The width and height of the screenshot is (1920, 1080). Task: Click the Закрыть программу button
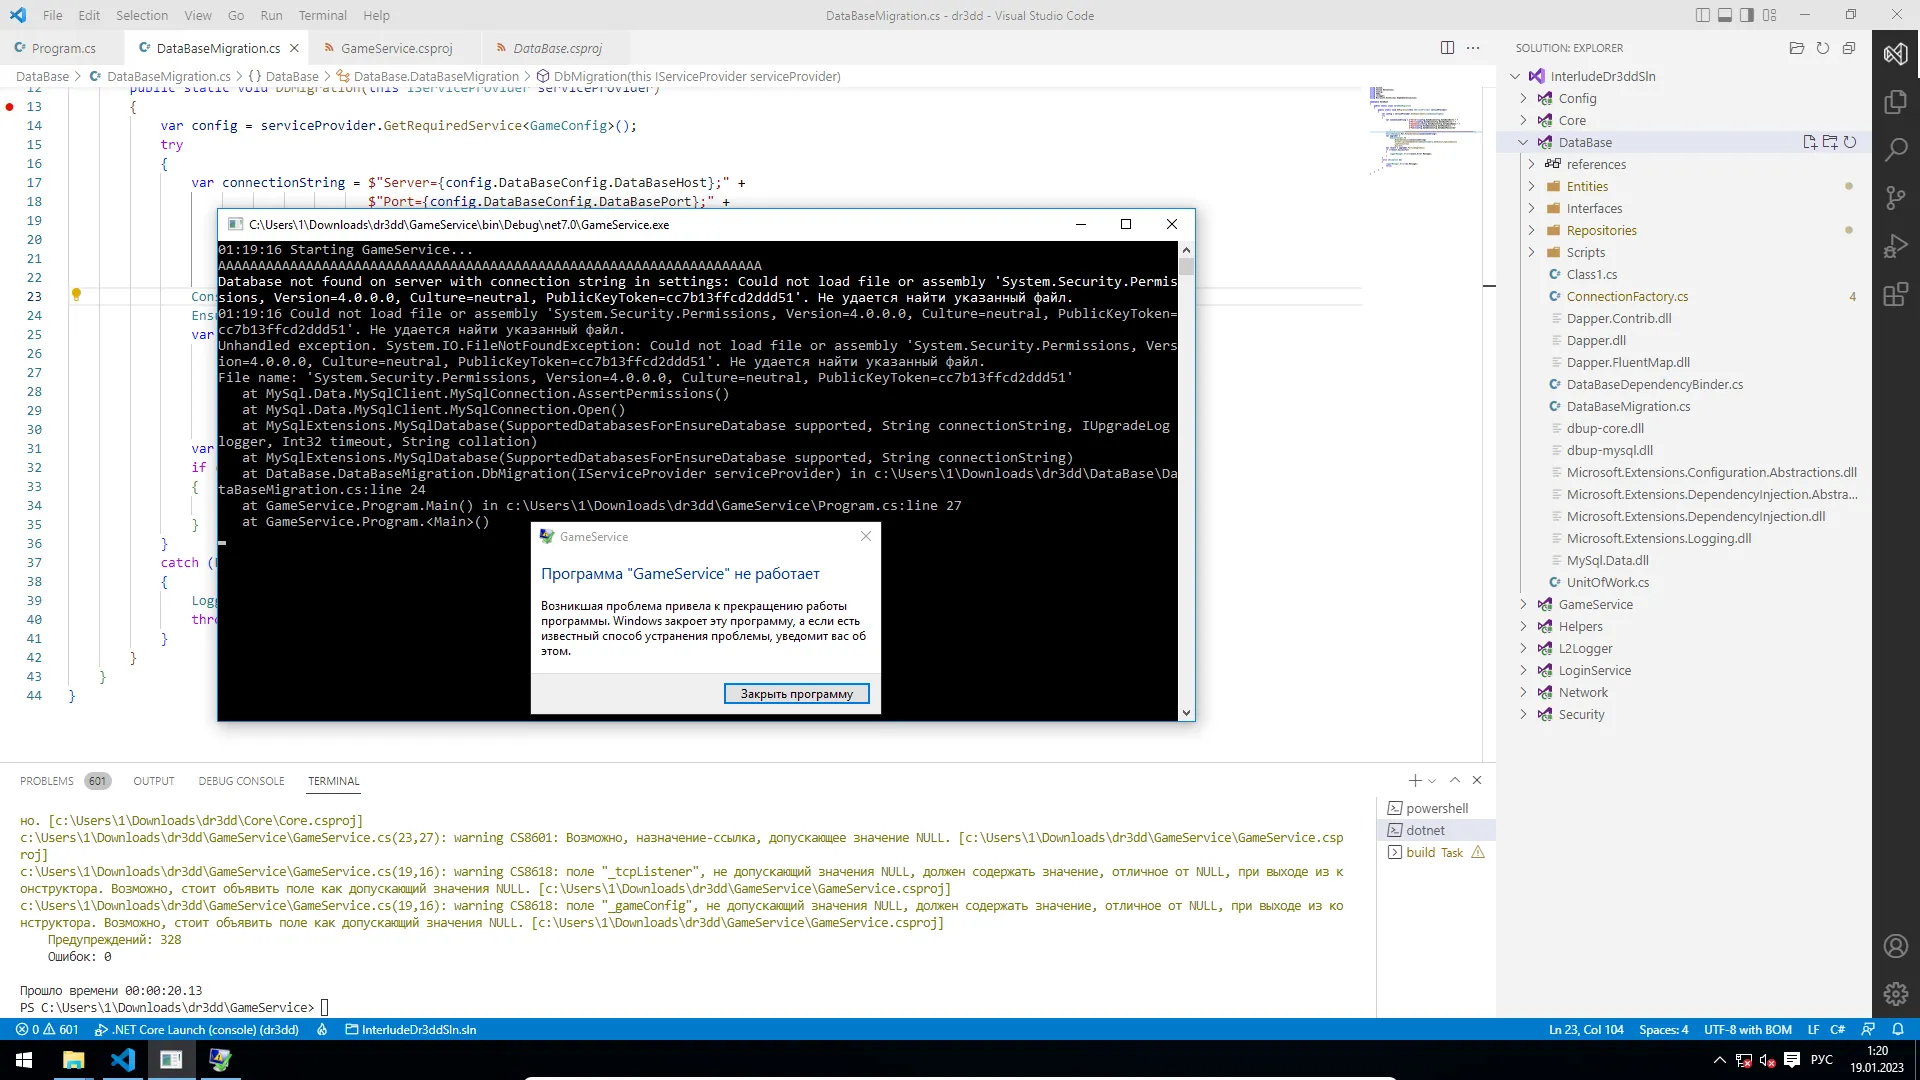tap(796, 694)
